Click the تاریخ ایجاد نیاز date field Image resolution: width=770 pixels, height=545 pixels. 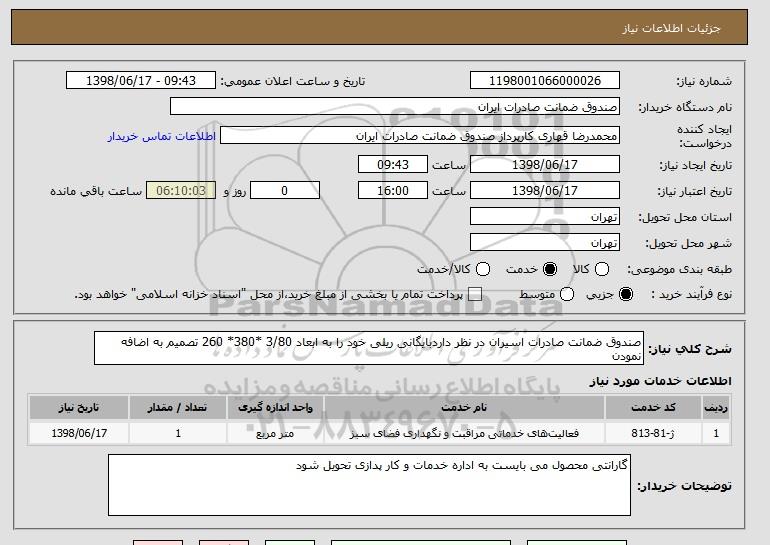[x=545, y=164]
